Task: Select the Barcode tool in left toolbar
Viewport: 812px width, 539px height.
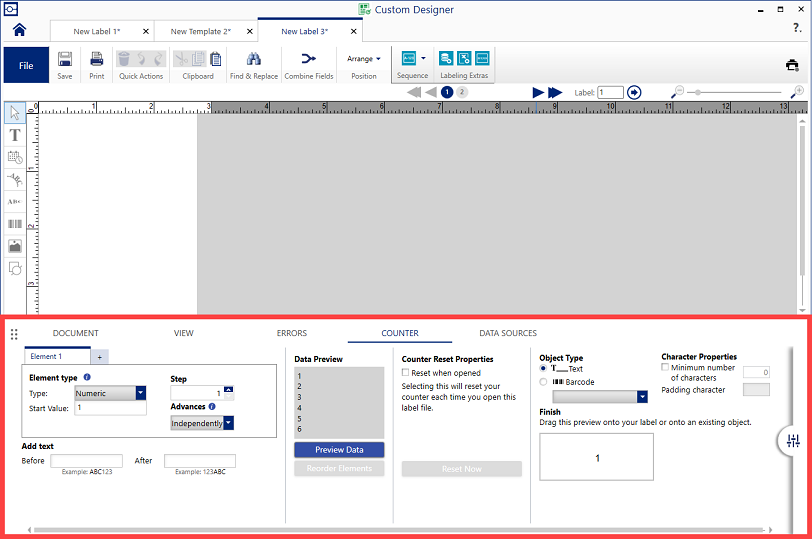Action: tap(15, 224)
